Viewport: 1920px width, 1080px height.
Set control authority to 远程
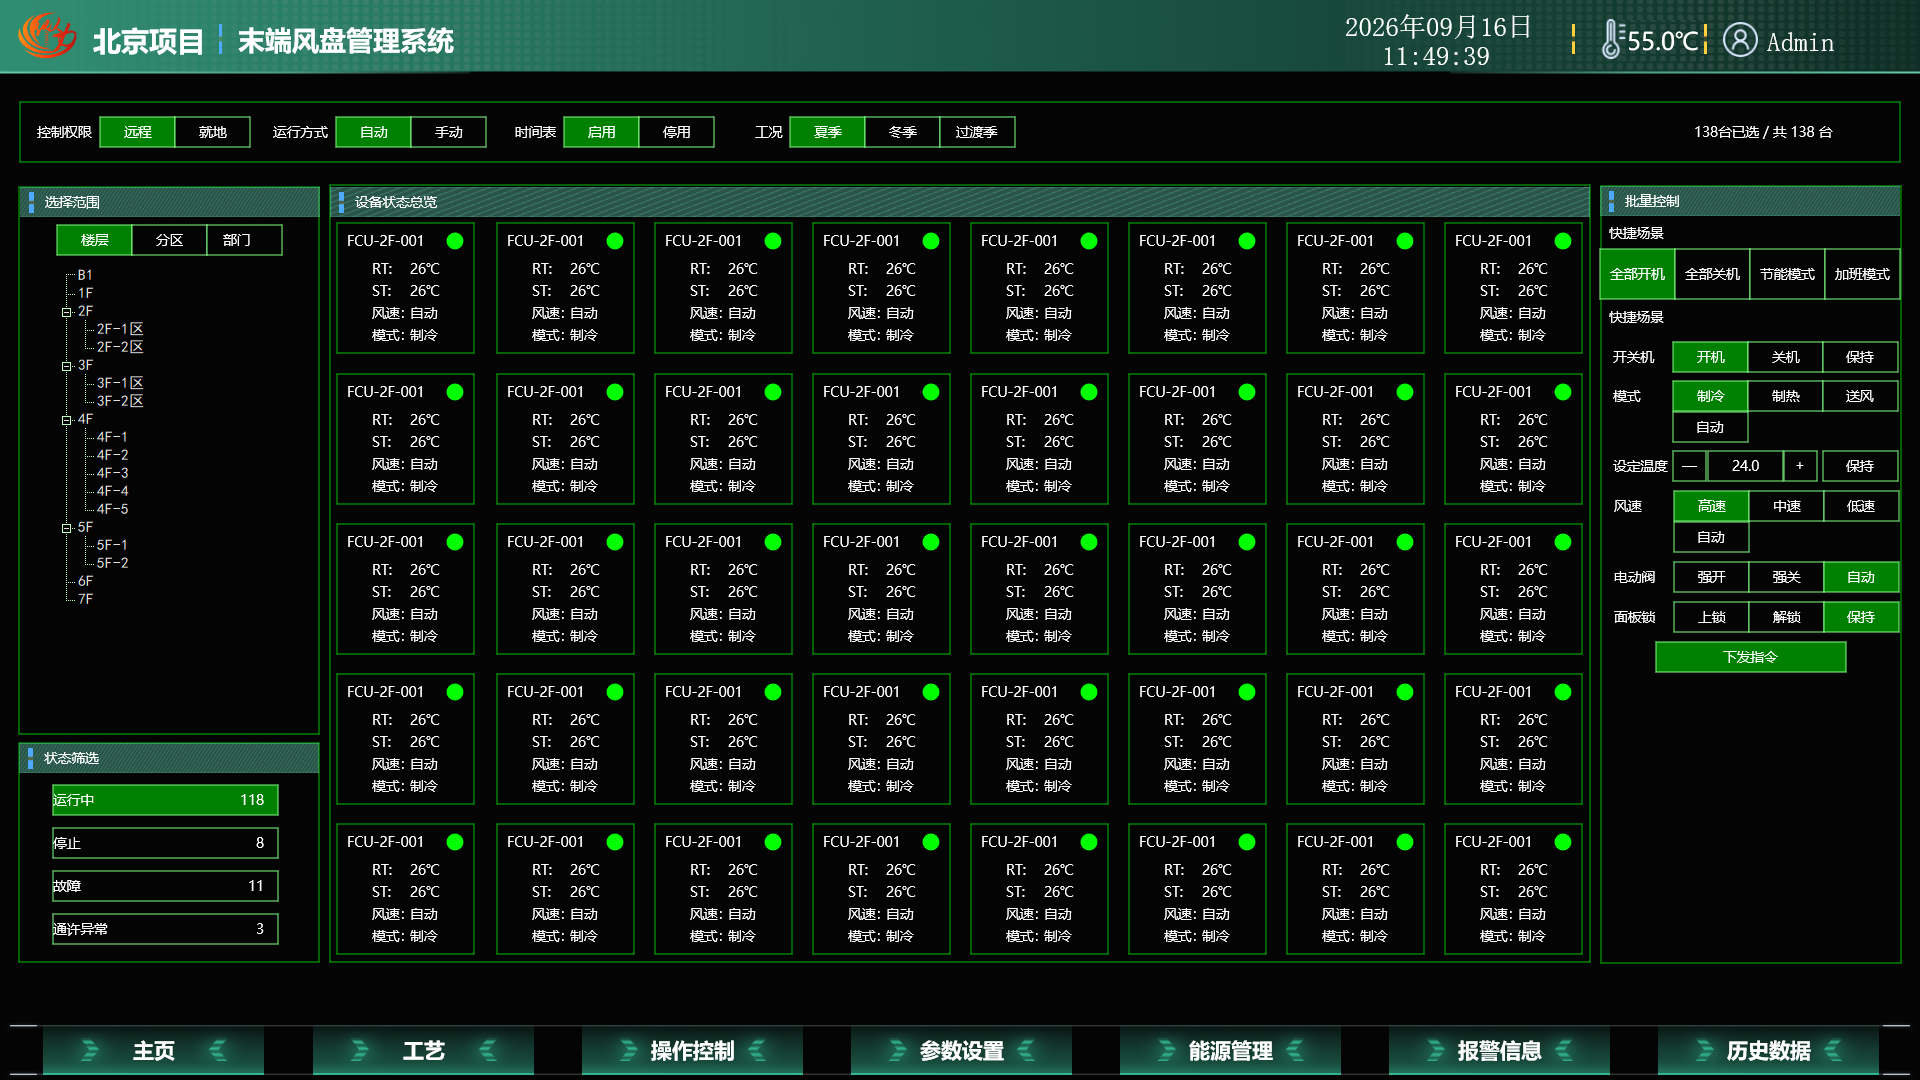pyautogui.click(x=137, y=132)
